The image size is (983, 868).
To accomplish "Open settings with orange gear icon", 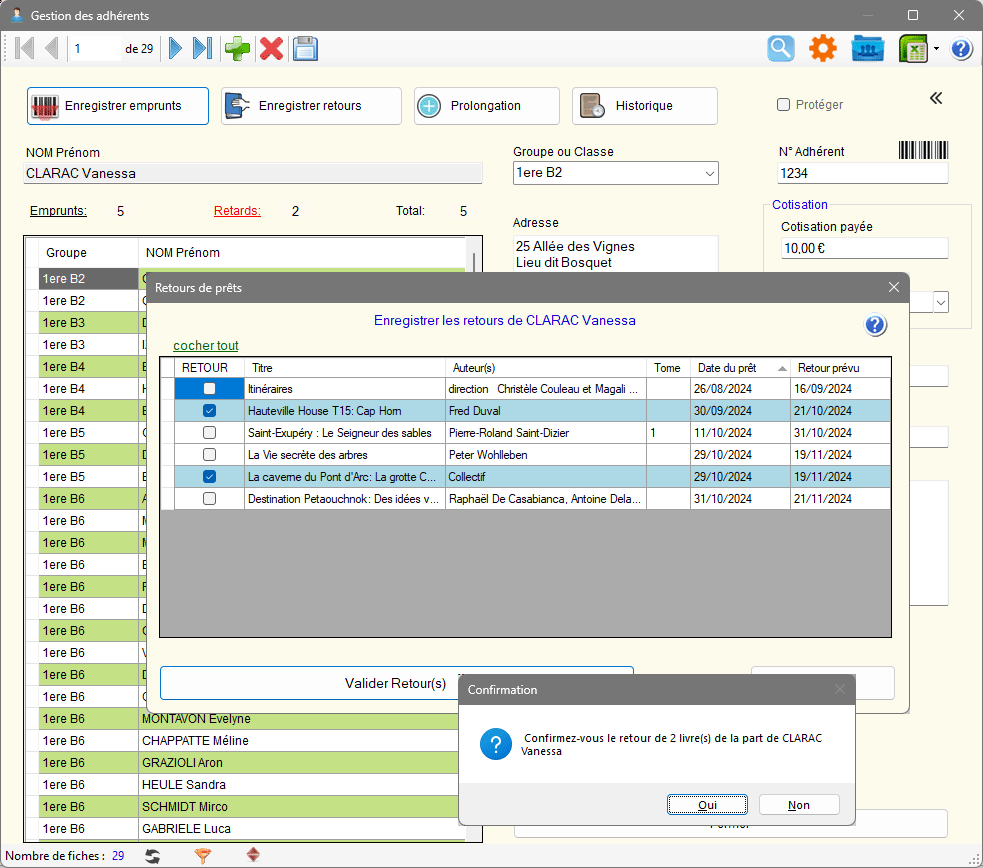I will (823, 48).
